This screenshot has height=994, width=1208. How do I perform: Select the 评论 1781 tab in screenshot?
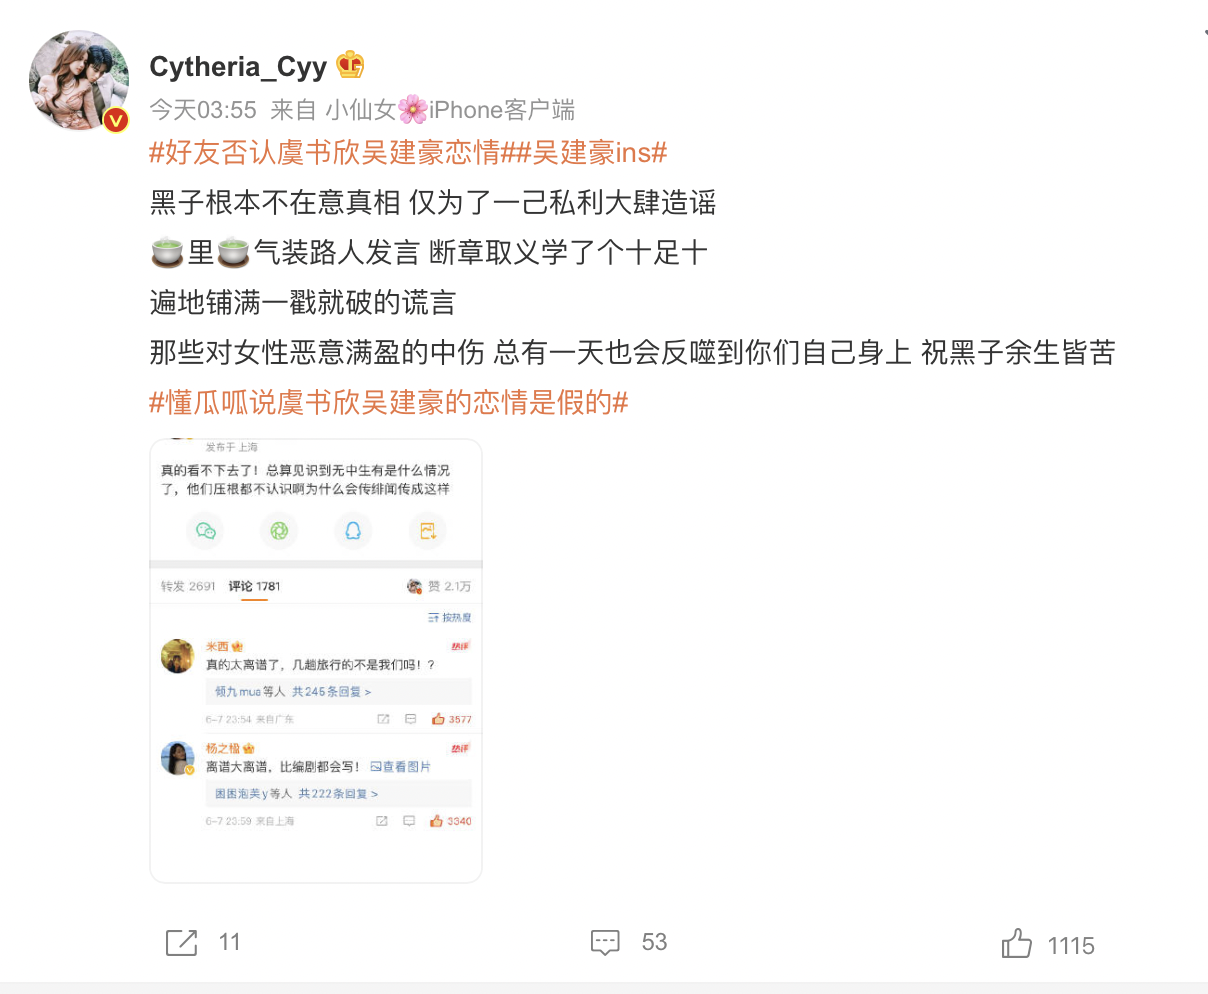click(x=254, y=586)
